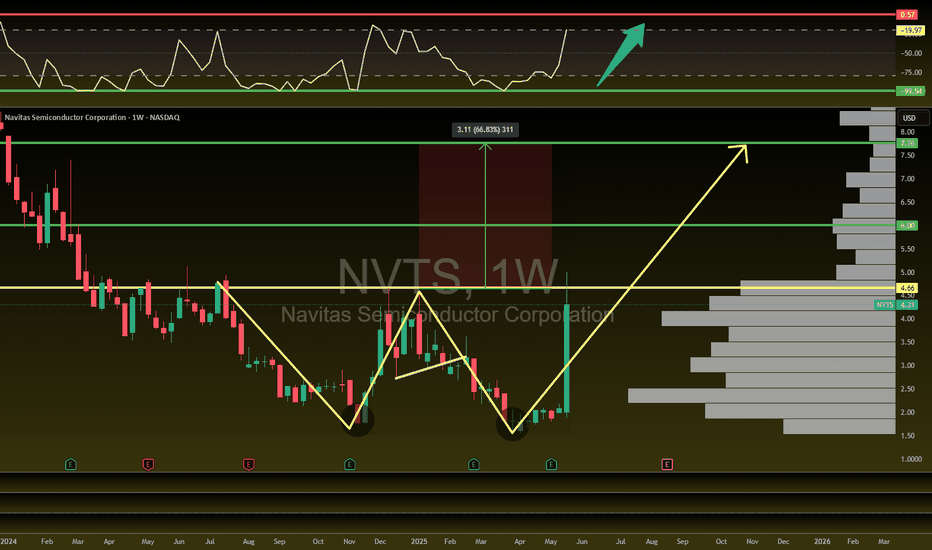Click the 1.0000 price axis value
932x550 pixels.
911,459
